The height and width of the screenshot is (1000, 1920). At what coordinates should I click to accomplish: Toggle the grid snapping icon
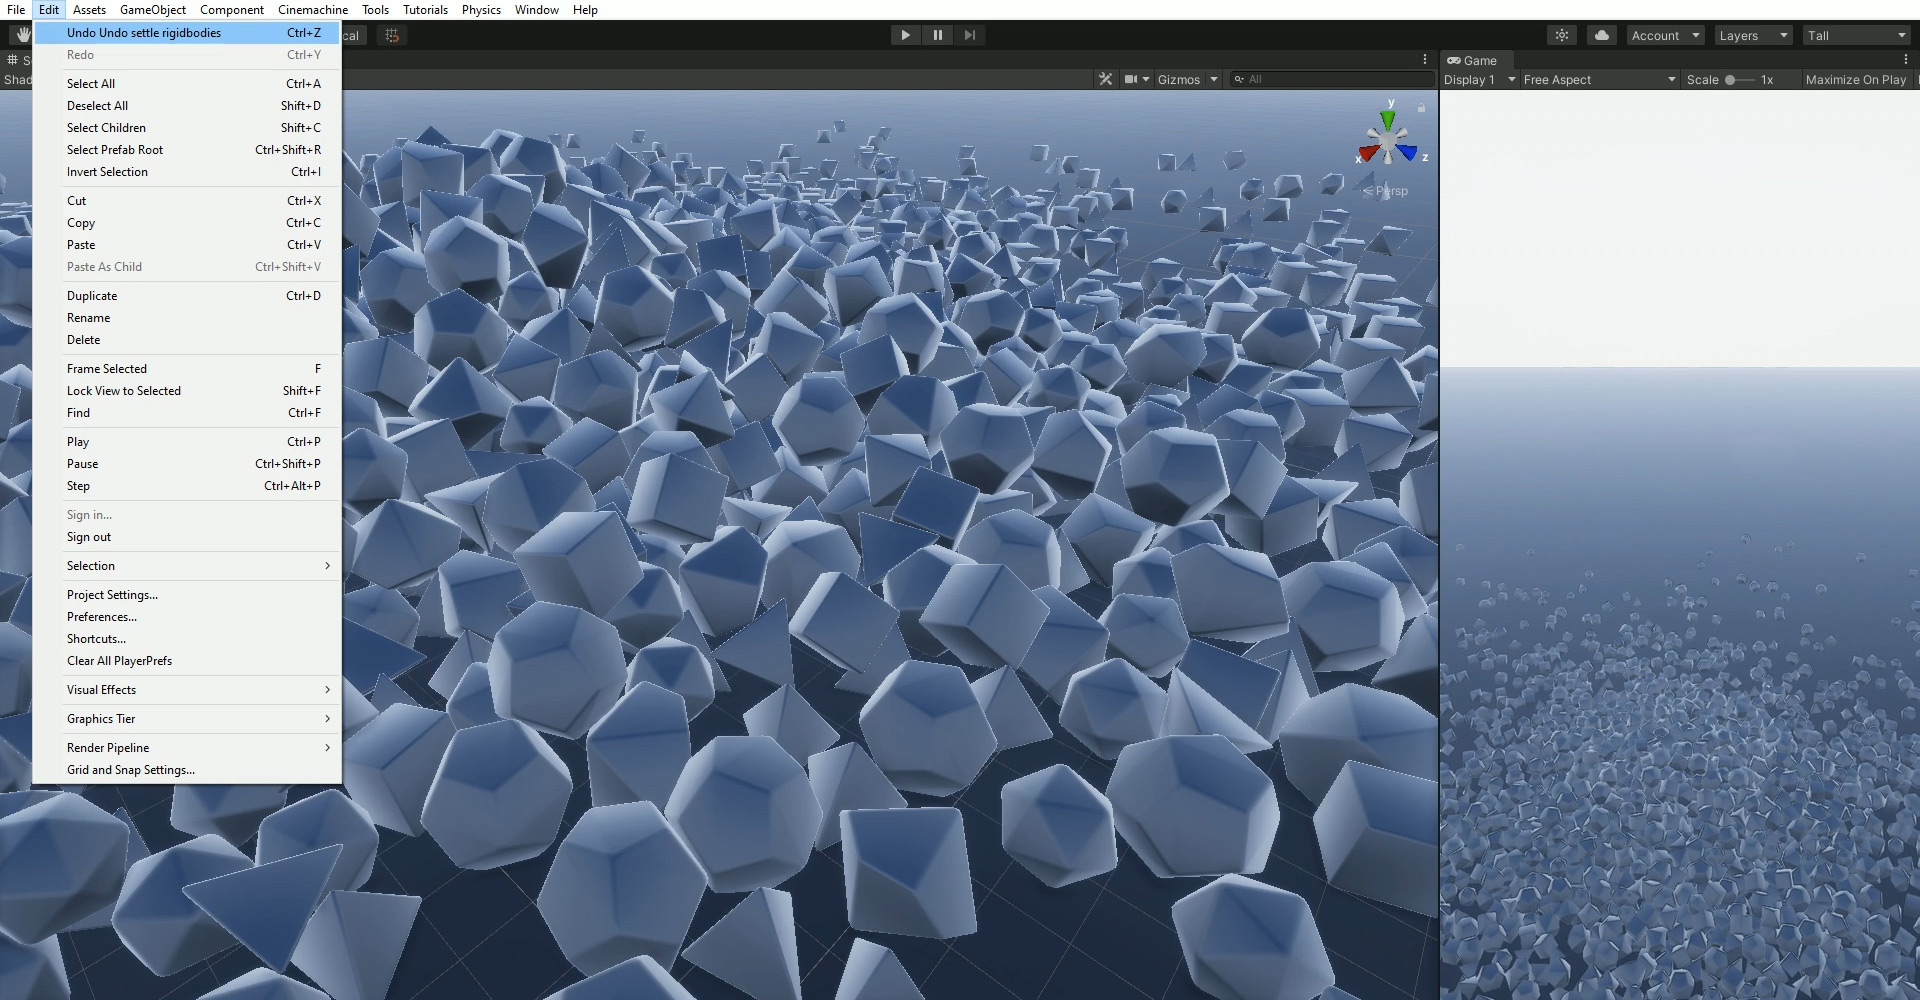click(392, 35)
